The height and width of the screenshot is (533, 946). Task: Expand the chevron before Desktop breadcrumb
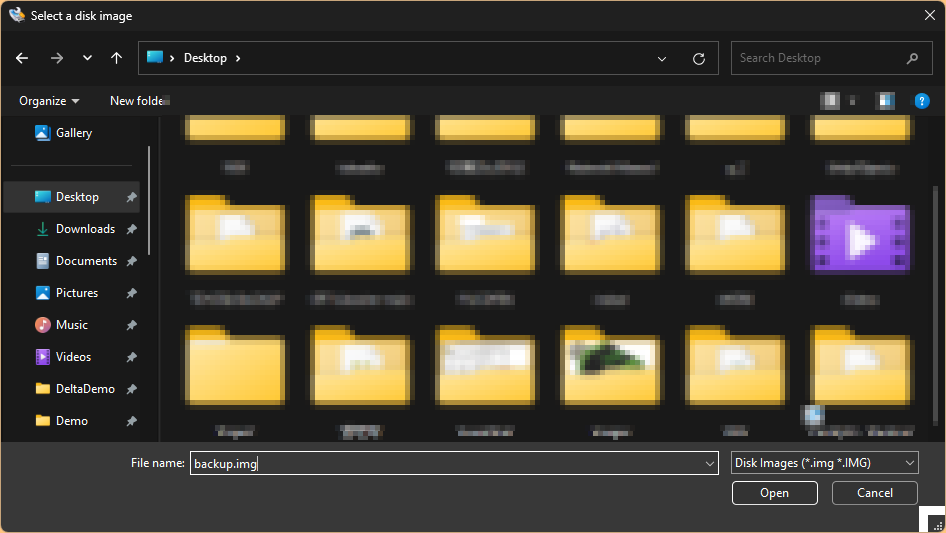(172, 58)
